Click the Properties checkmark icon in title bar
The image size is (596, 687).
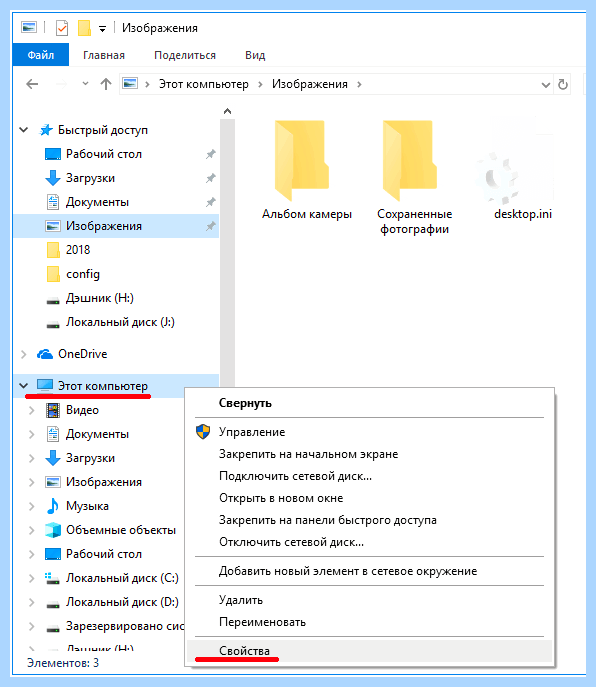pyautogui.click(x=62, y=28)
